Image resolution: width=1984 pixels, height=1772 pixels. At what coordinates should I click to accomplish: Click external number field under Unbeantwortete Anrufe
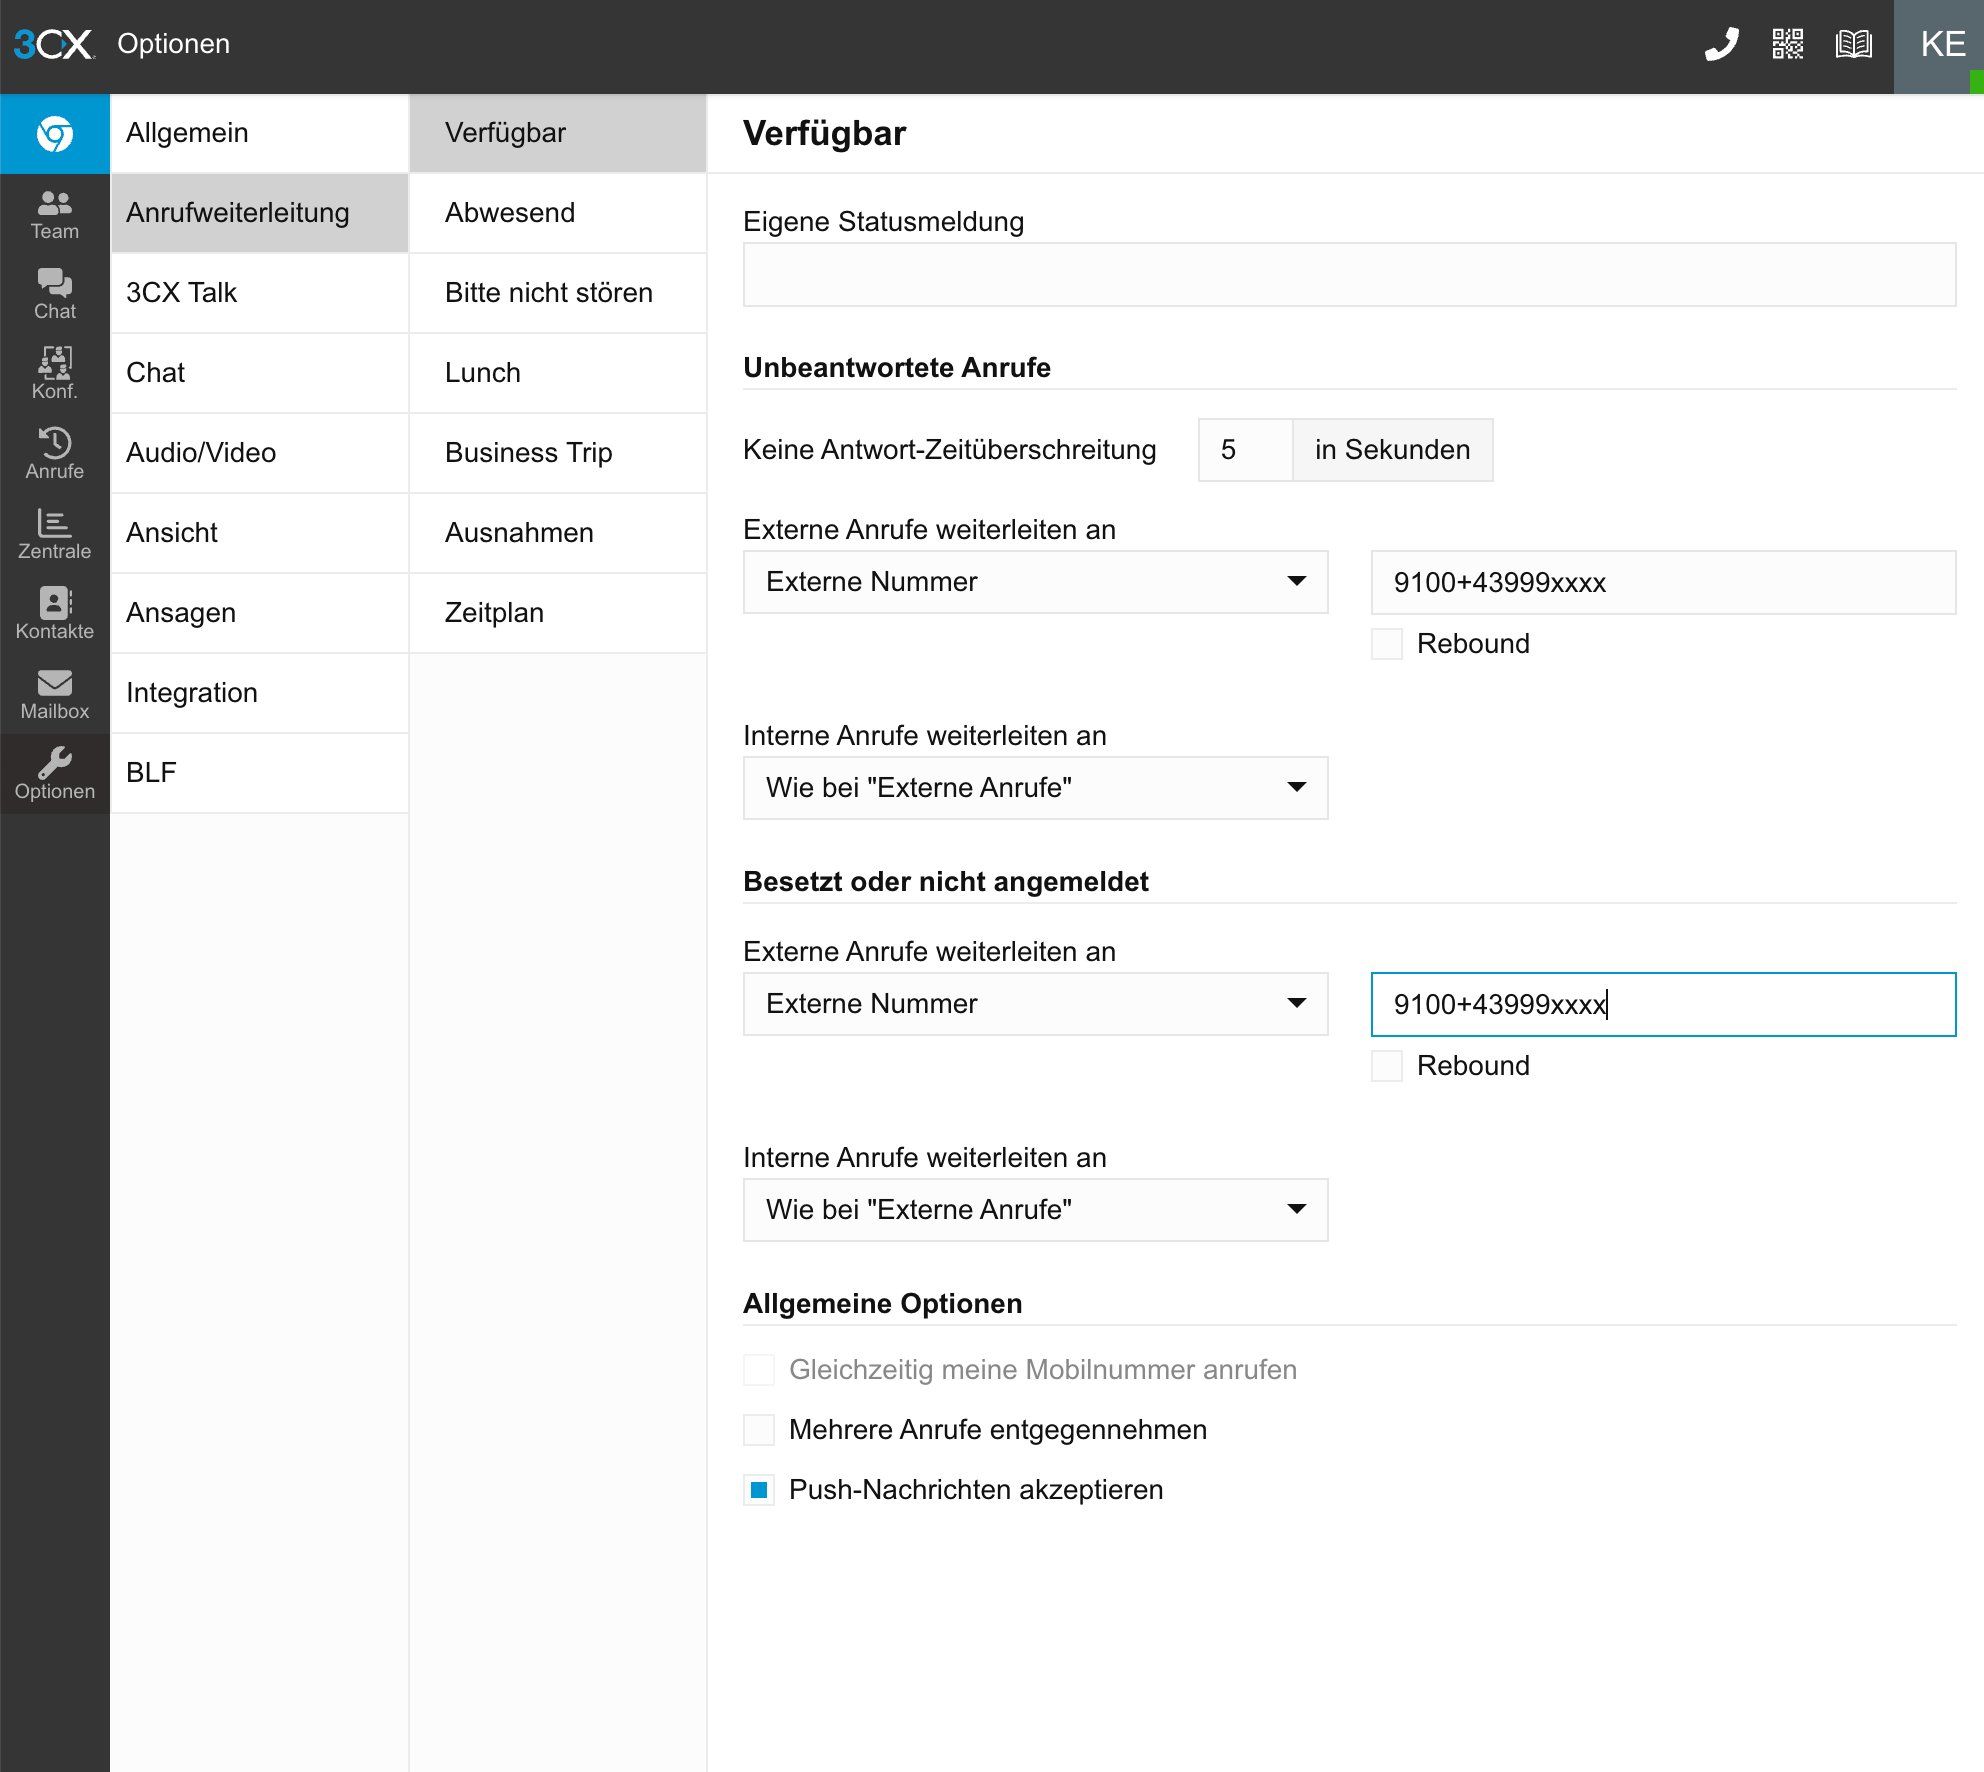pos(1663,583)
